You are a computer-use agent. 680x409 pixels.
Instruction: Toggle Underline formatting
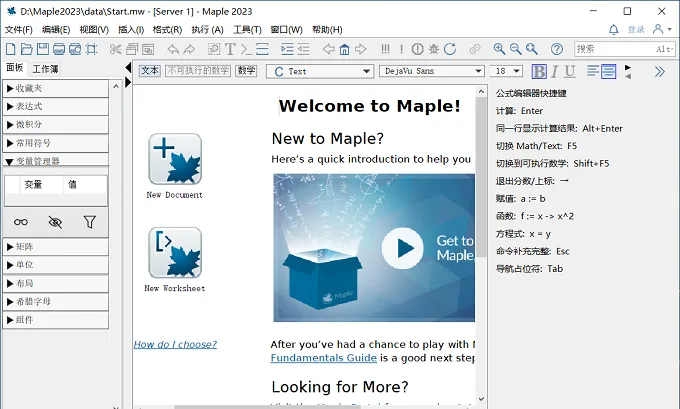[x=570, y=71]
